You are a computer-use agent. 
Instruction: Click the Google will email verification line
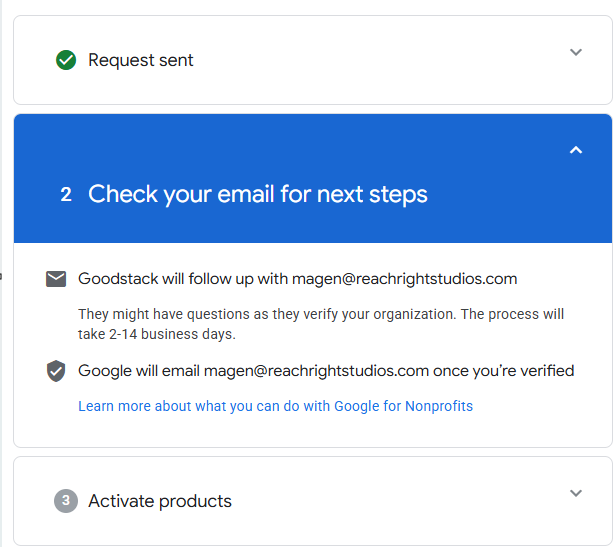pos(140,371)
